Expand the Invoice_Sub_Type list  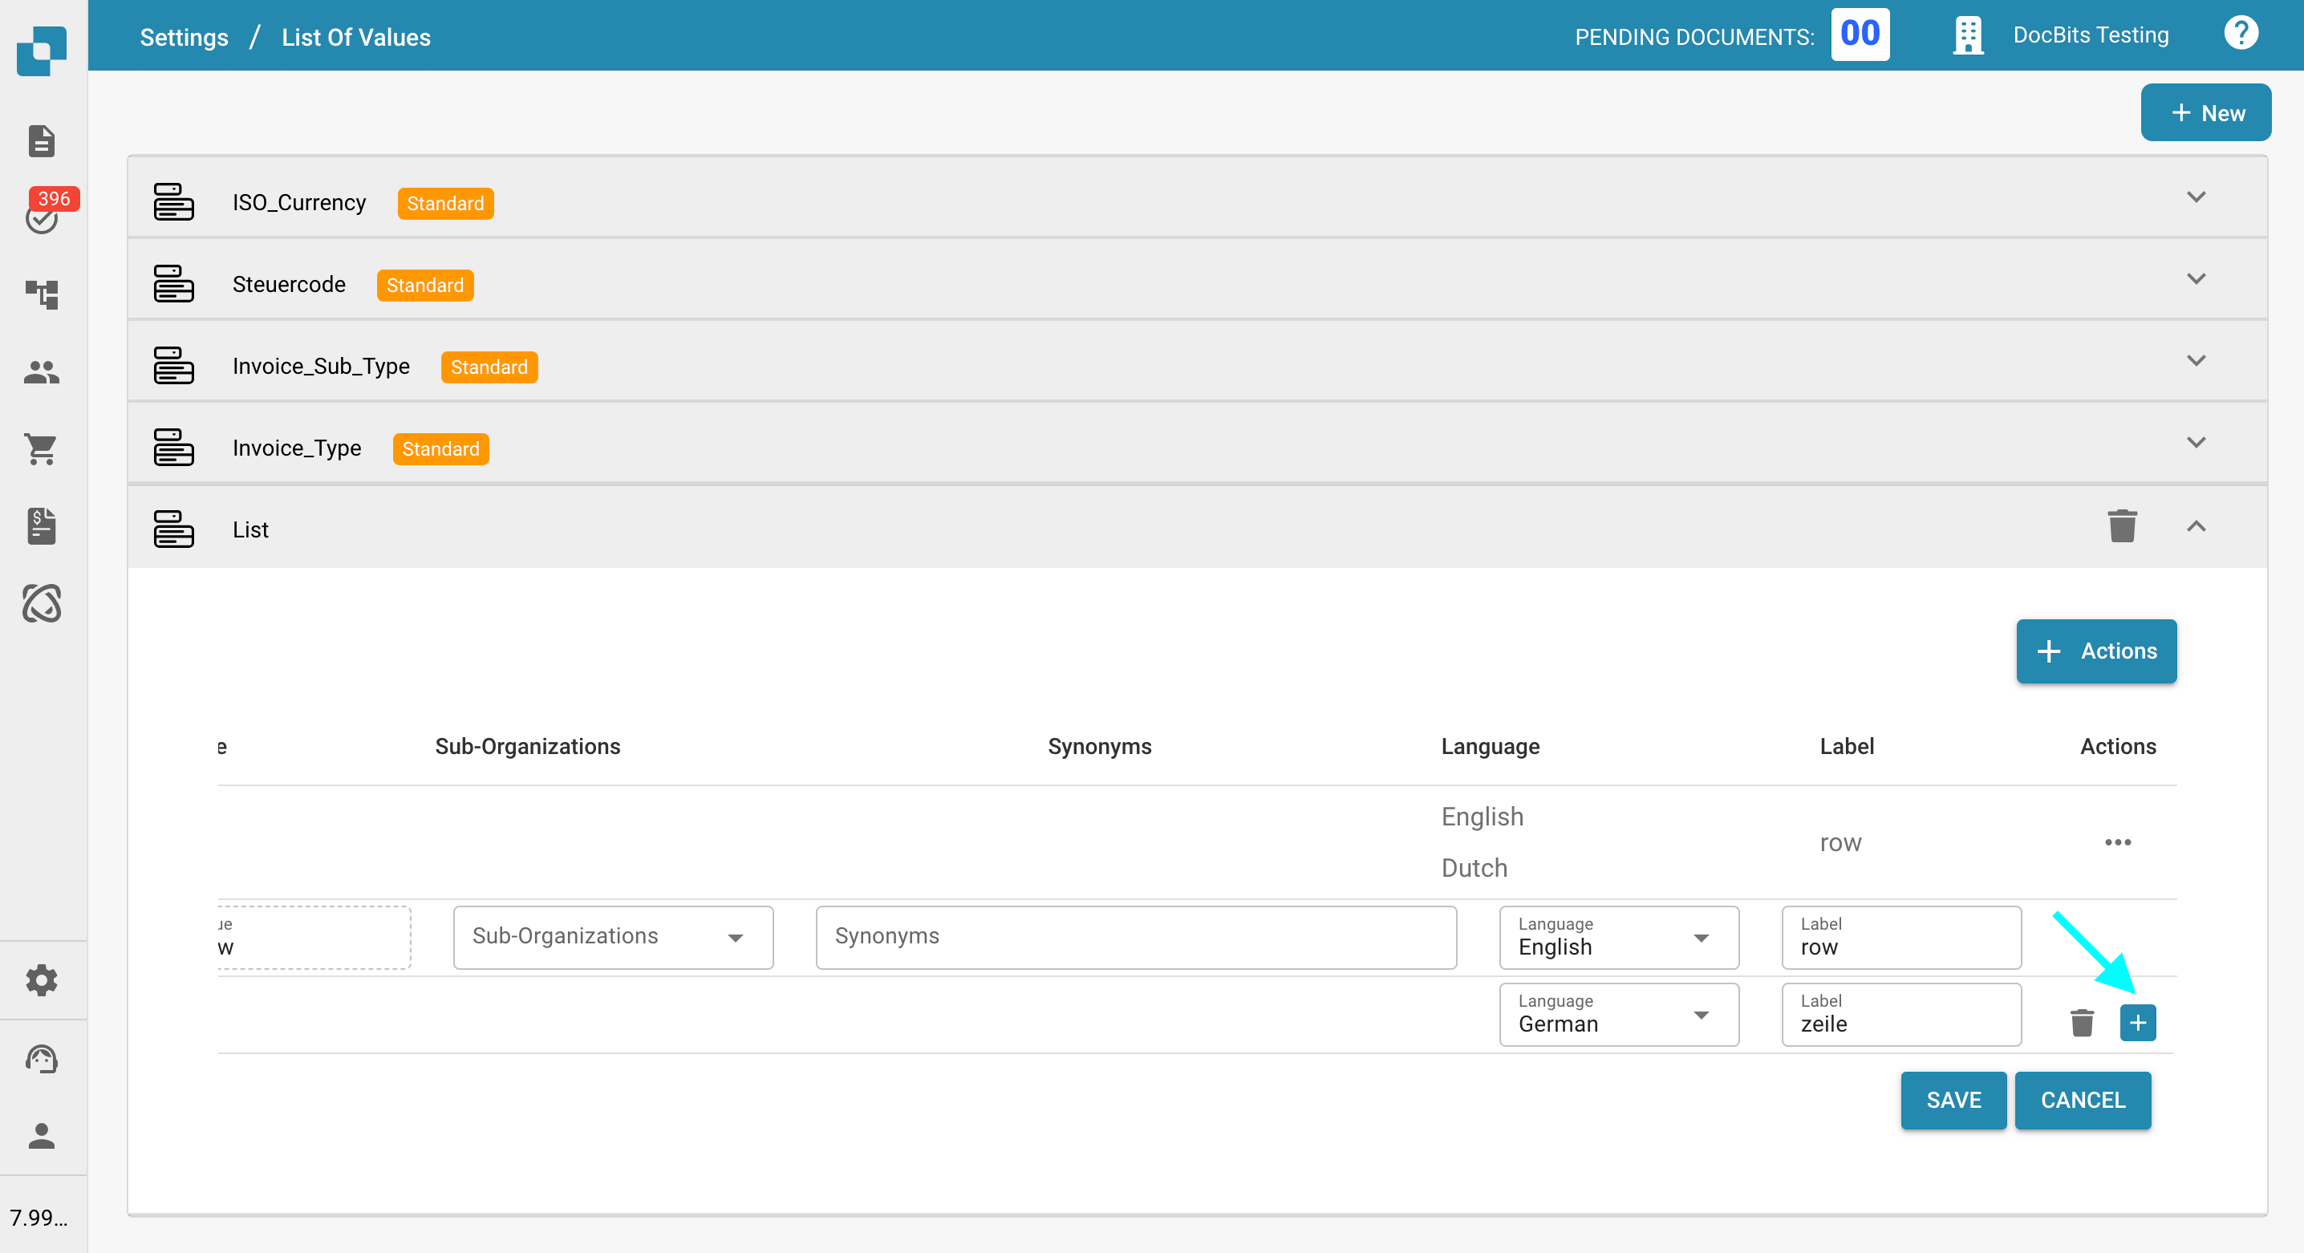(x=2196, y=361)
